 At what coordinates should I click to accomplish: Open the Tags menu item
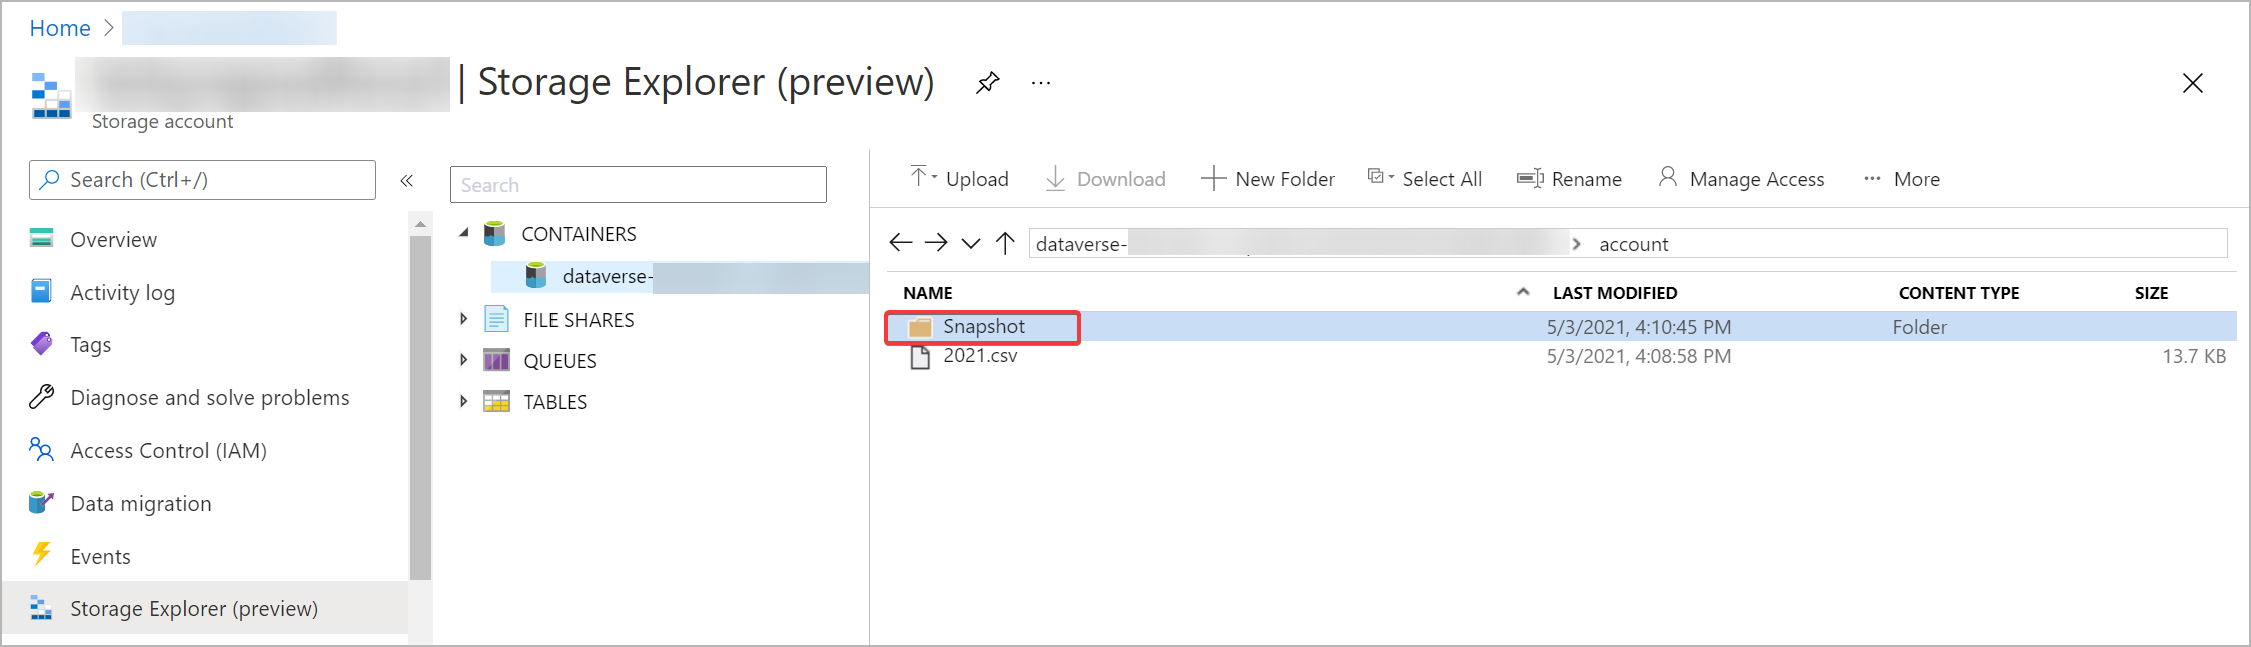pyautogui.click(x=90, y=345)
